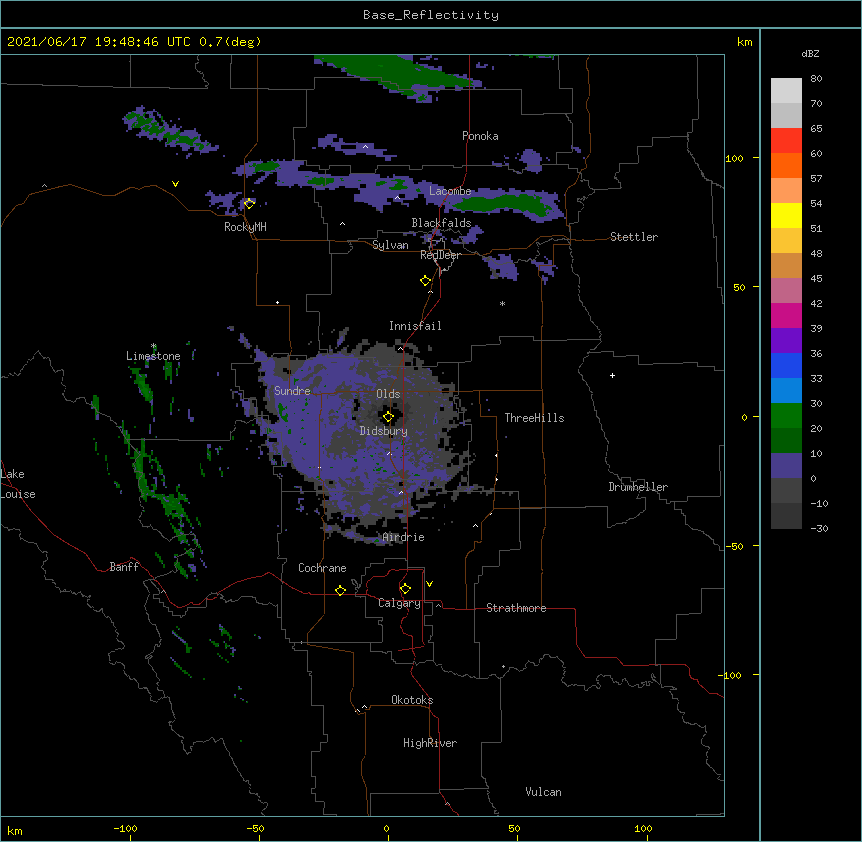Select the dusty pink 45 dBZ legend swatch
The height and width of the screenshot is (842, 862).
(786, 291)
